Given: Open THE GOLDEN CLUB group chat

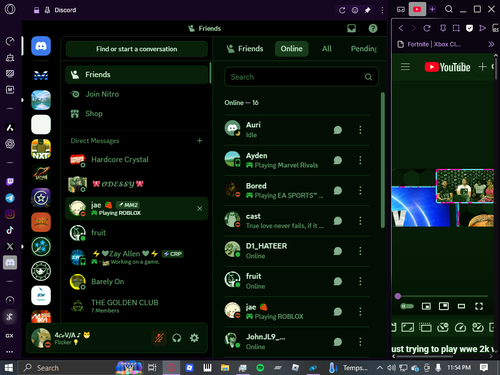Looking at the screenshot, I should (x=137, y=306).
